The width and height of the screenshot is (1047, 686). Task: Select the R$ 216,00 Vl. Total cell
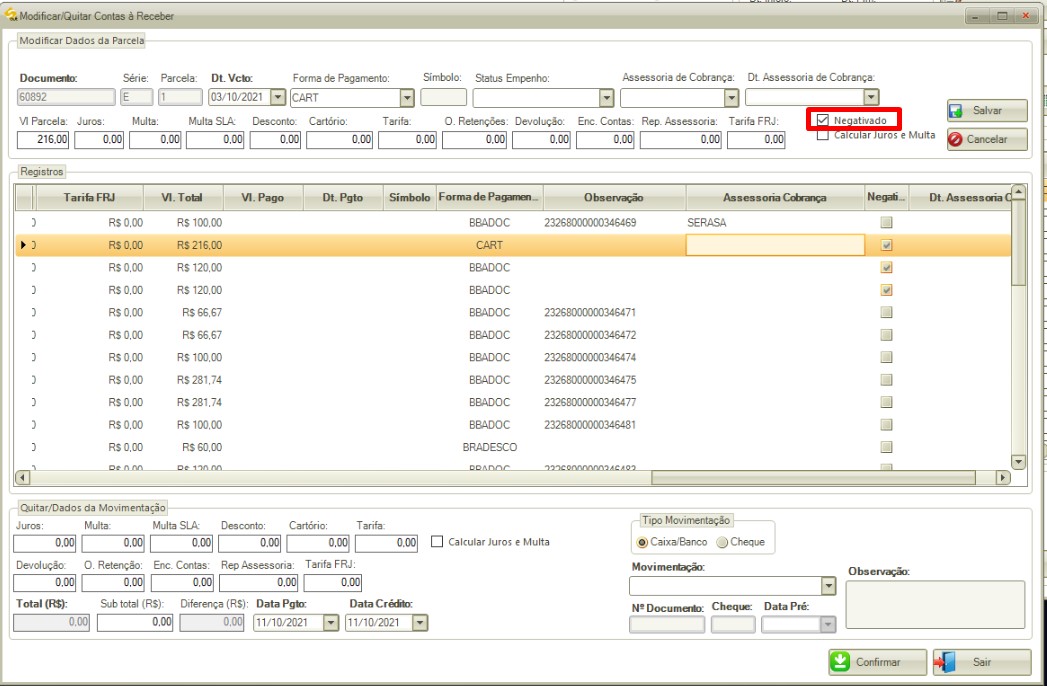pos(183,245)
